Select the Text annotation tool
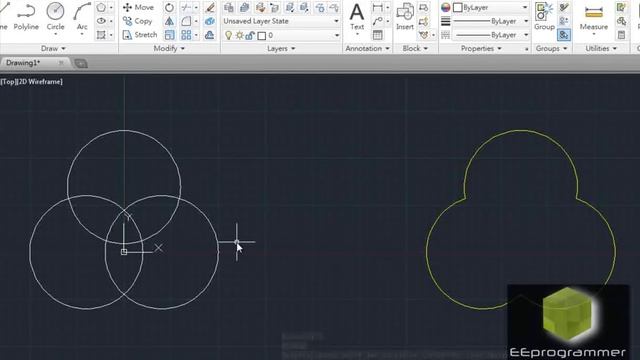The width and height of the screenshot is (640, 360). pyautogui.click(x=357, y=17)
